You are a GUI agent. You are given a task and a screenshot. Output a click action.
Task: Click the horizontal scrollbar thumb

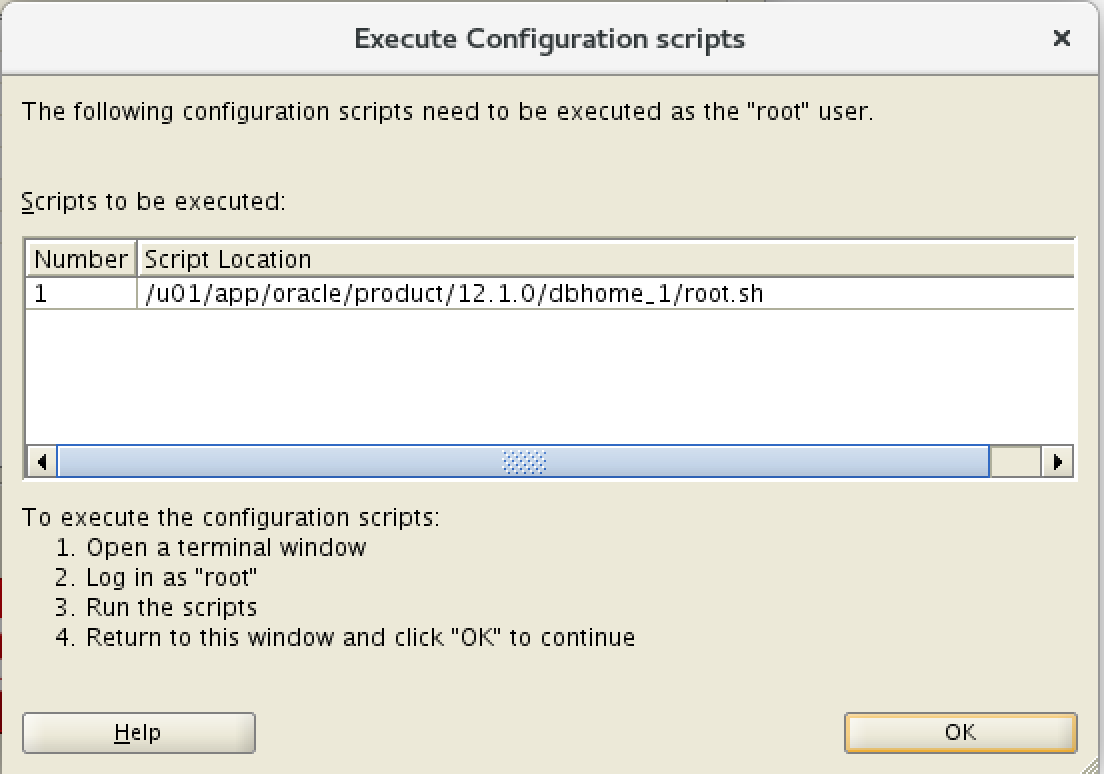[523, 462]
